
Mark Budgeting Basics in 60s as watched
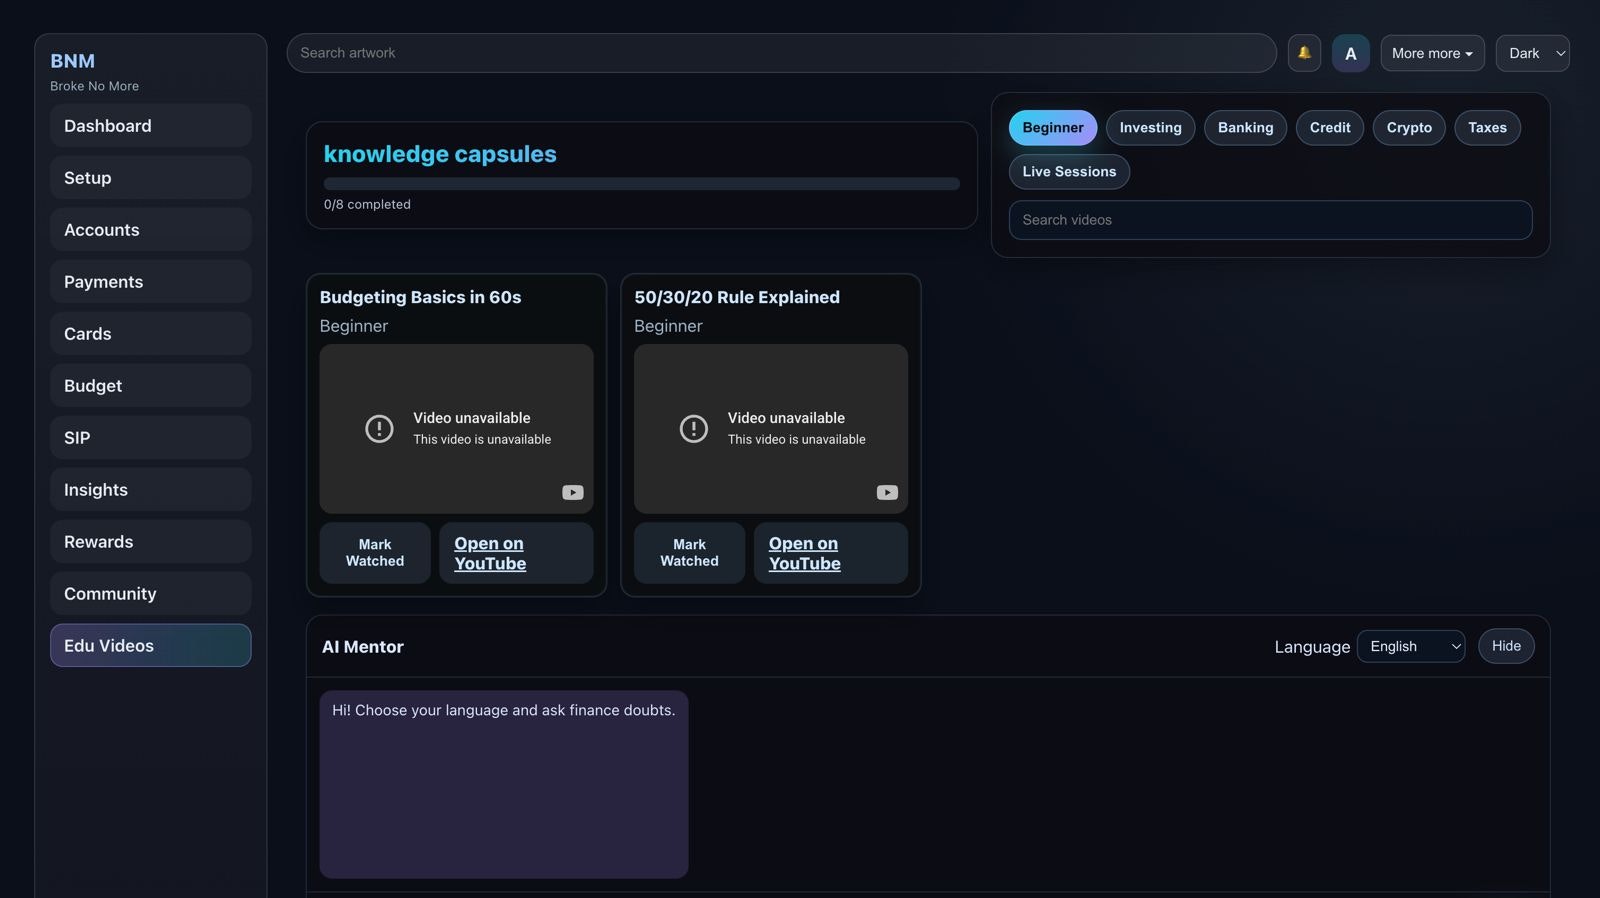(375, 552)
